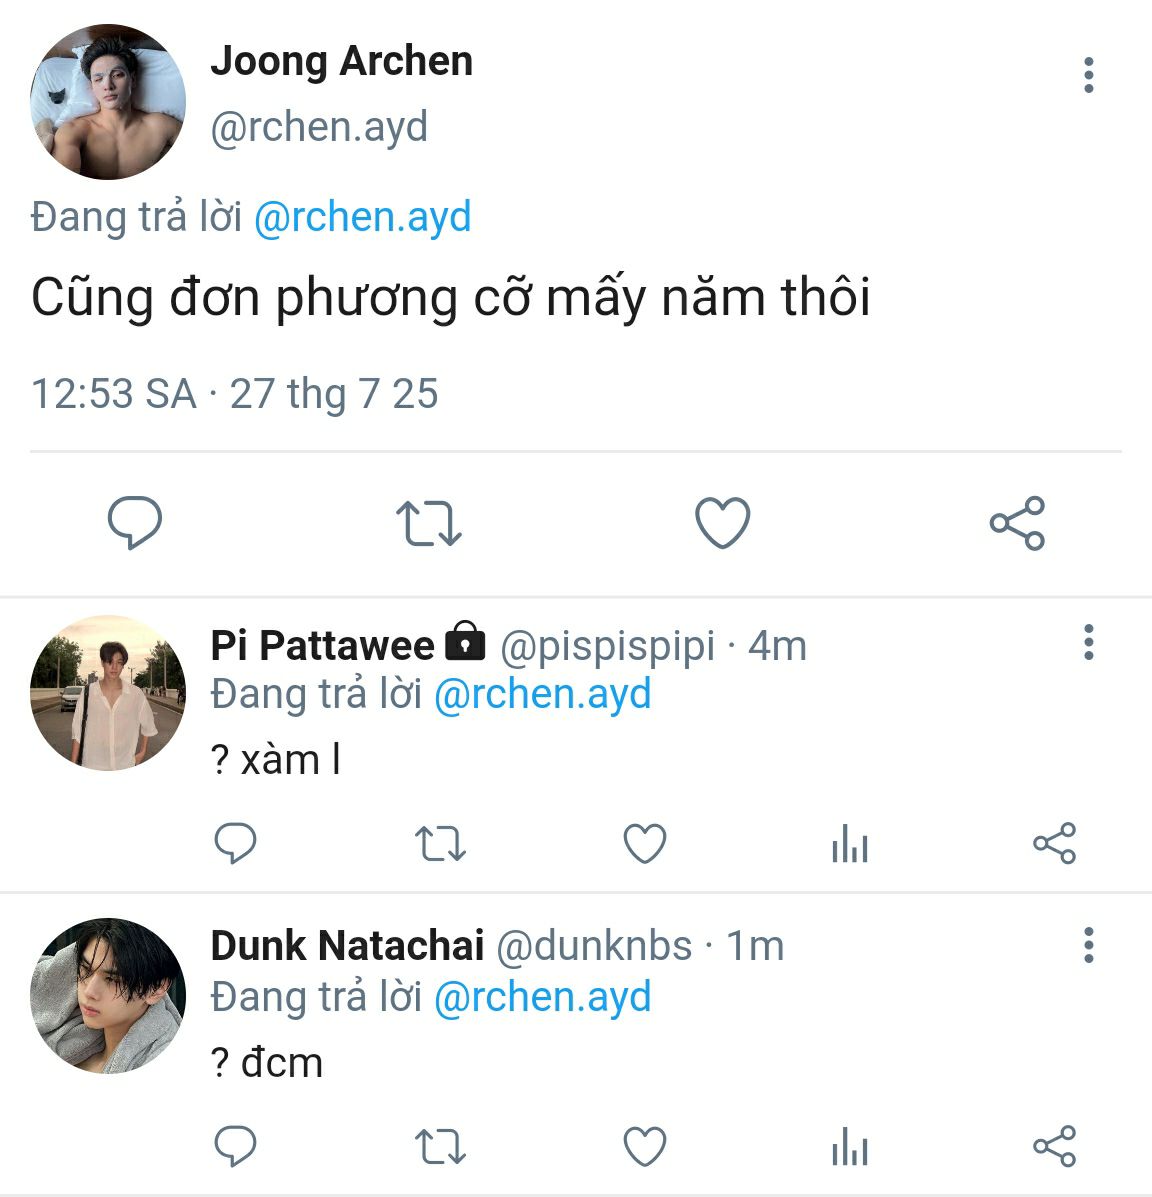
Task: Retweet the main tweet by Joong Archen
Action: coord(428,523)
